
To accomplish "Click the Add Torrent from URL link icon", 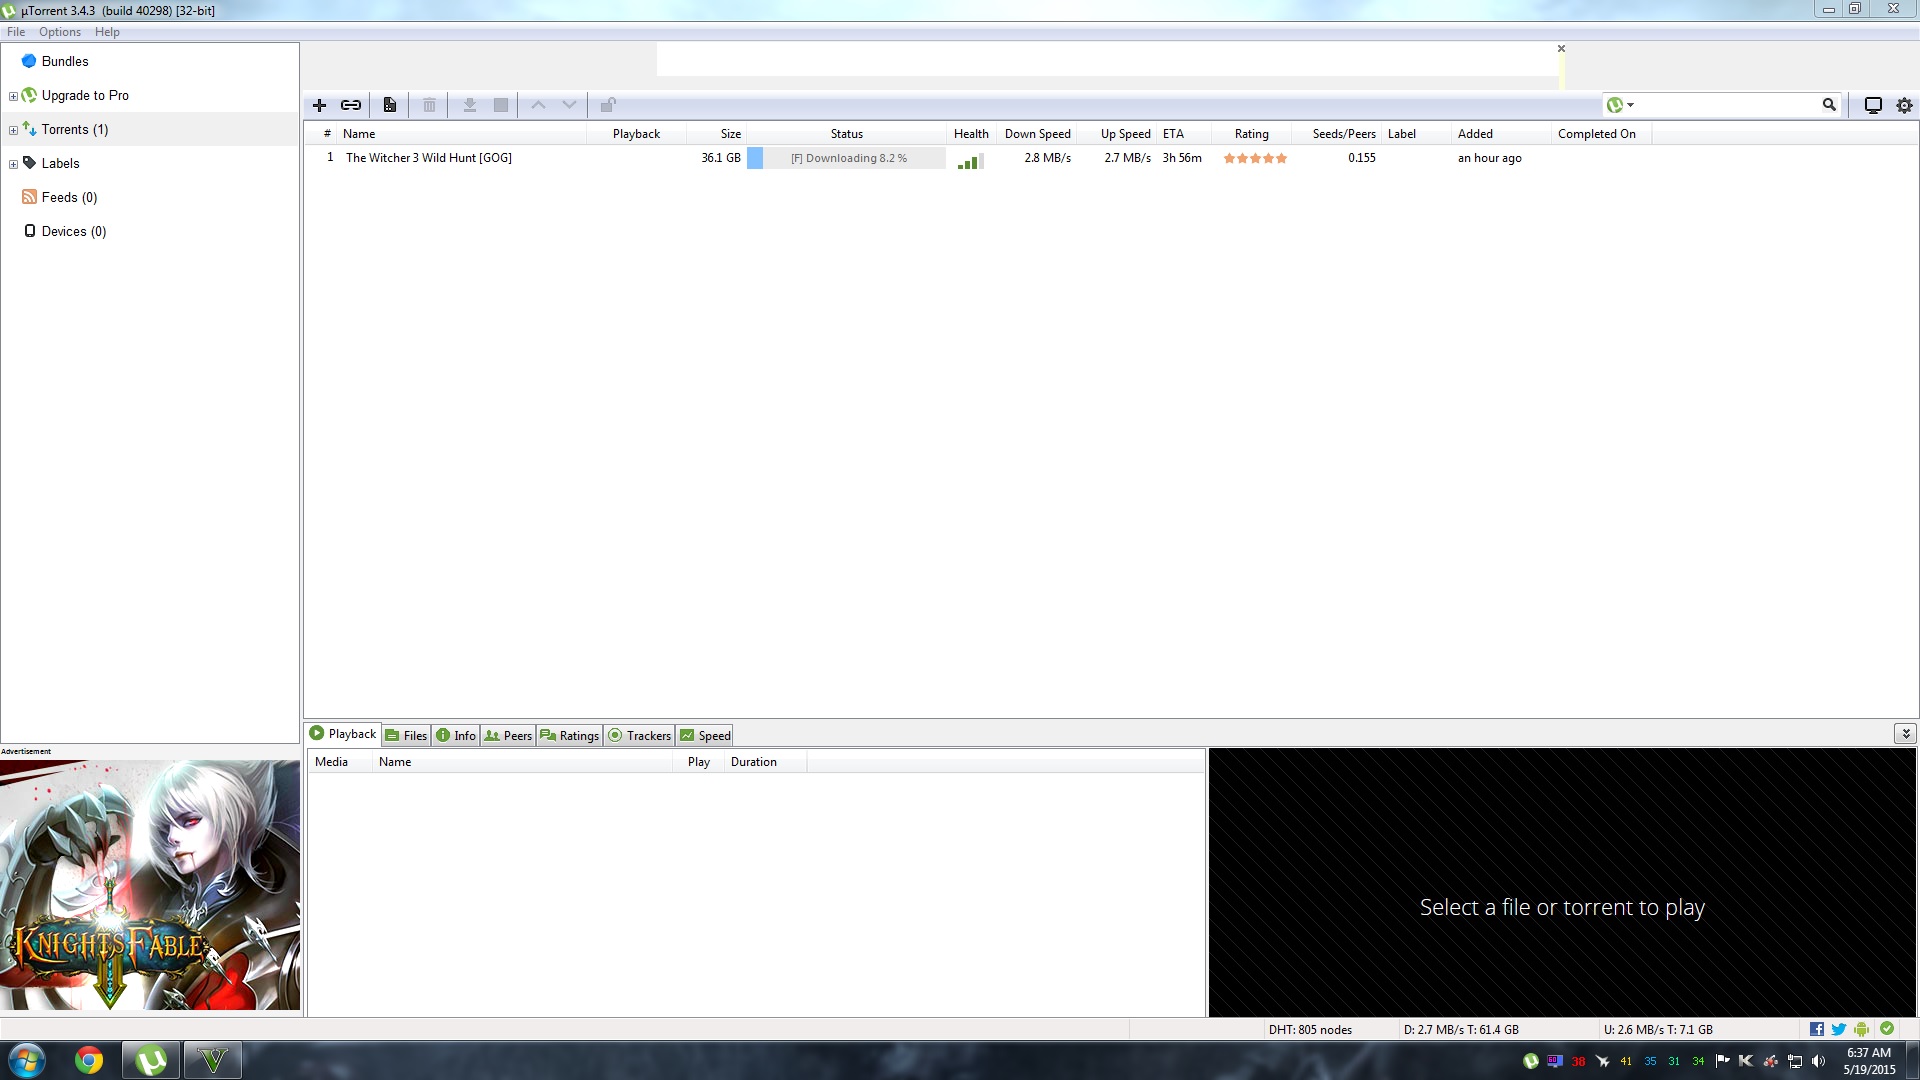I will pyautogui.click(x=351, y=105).
